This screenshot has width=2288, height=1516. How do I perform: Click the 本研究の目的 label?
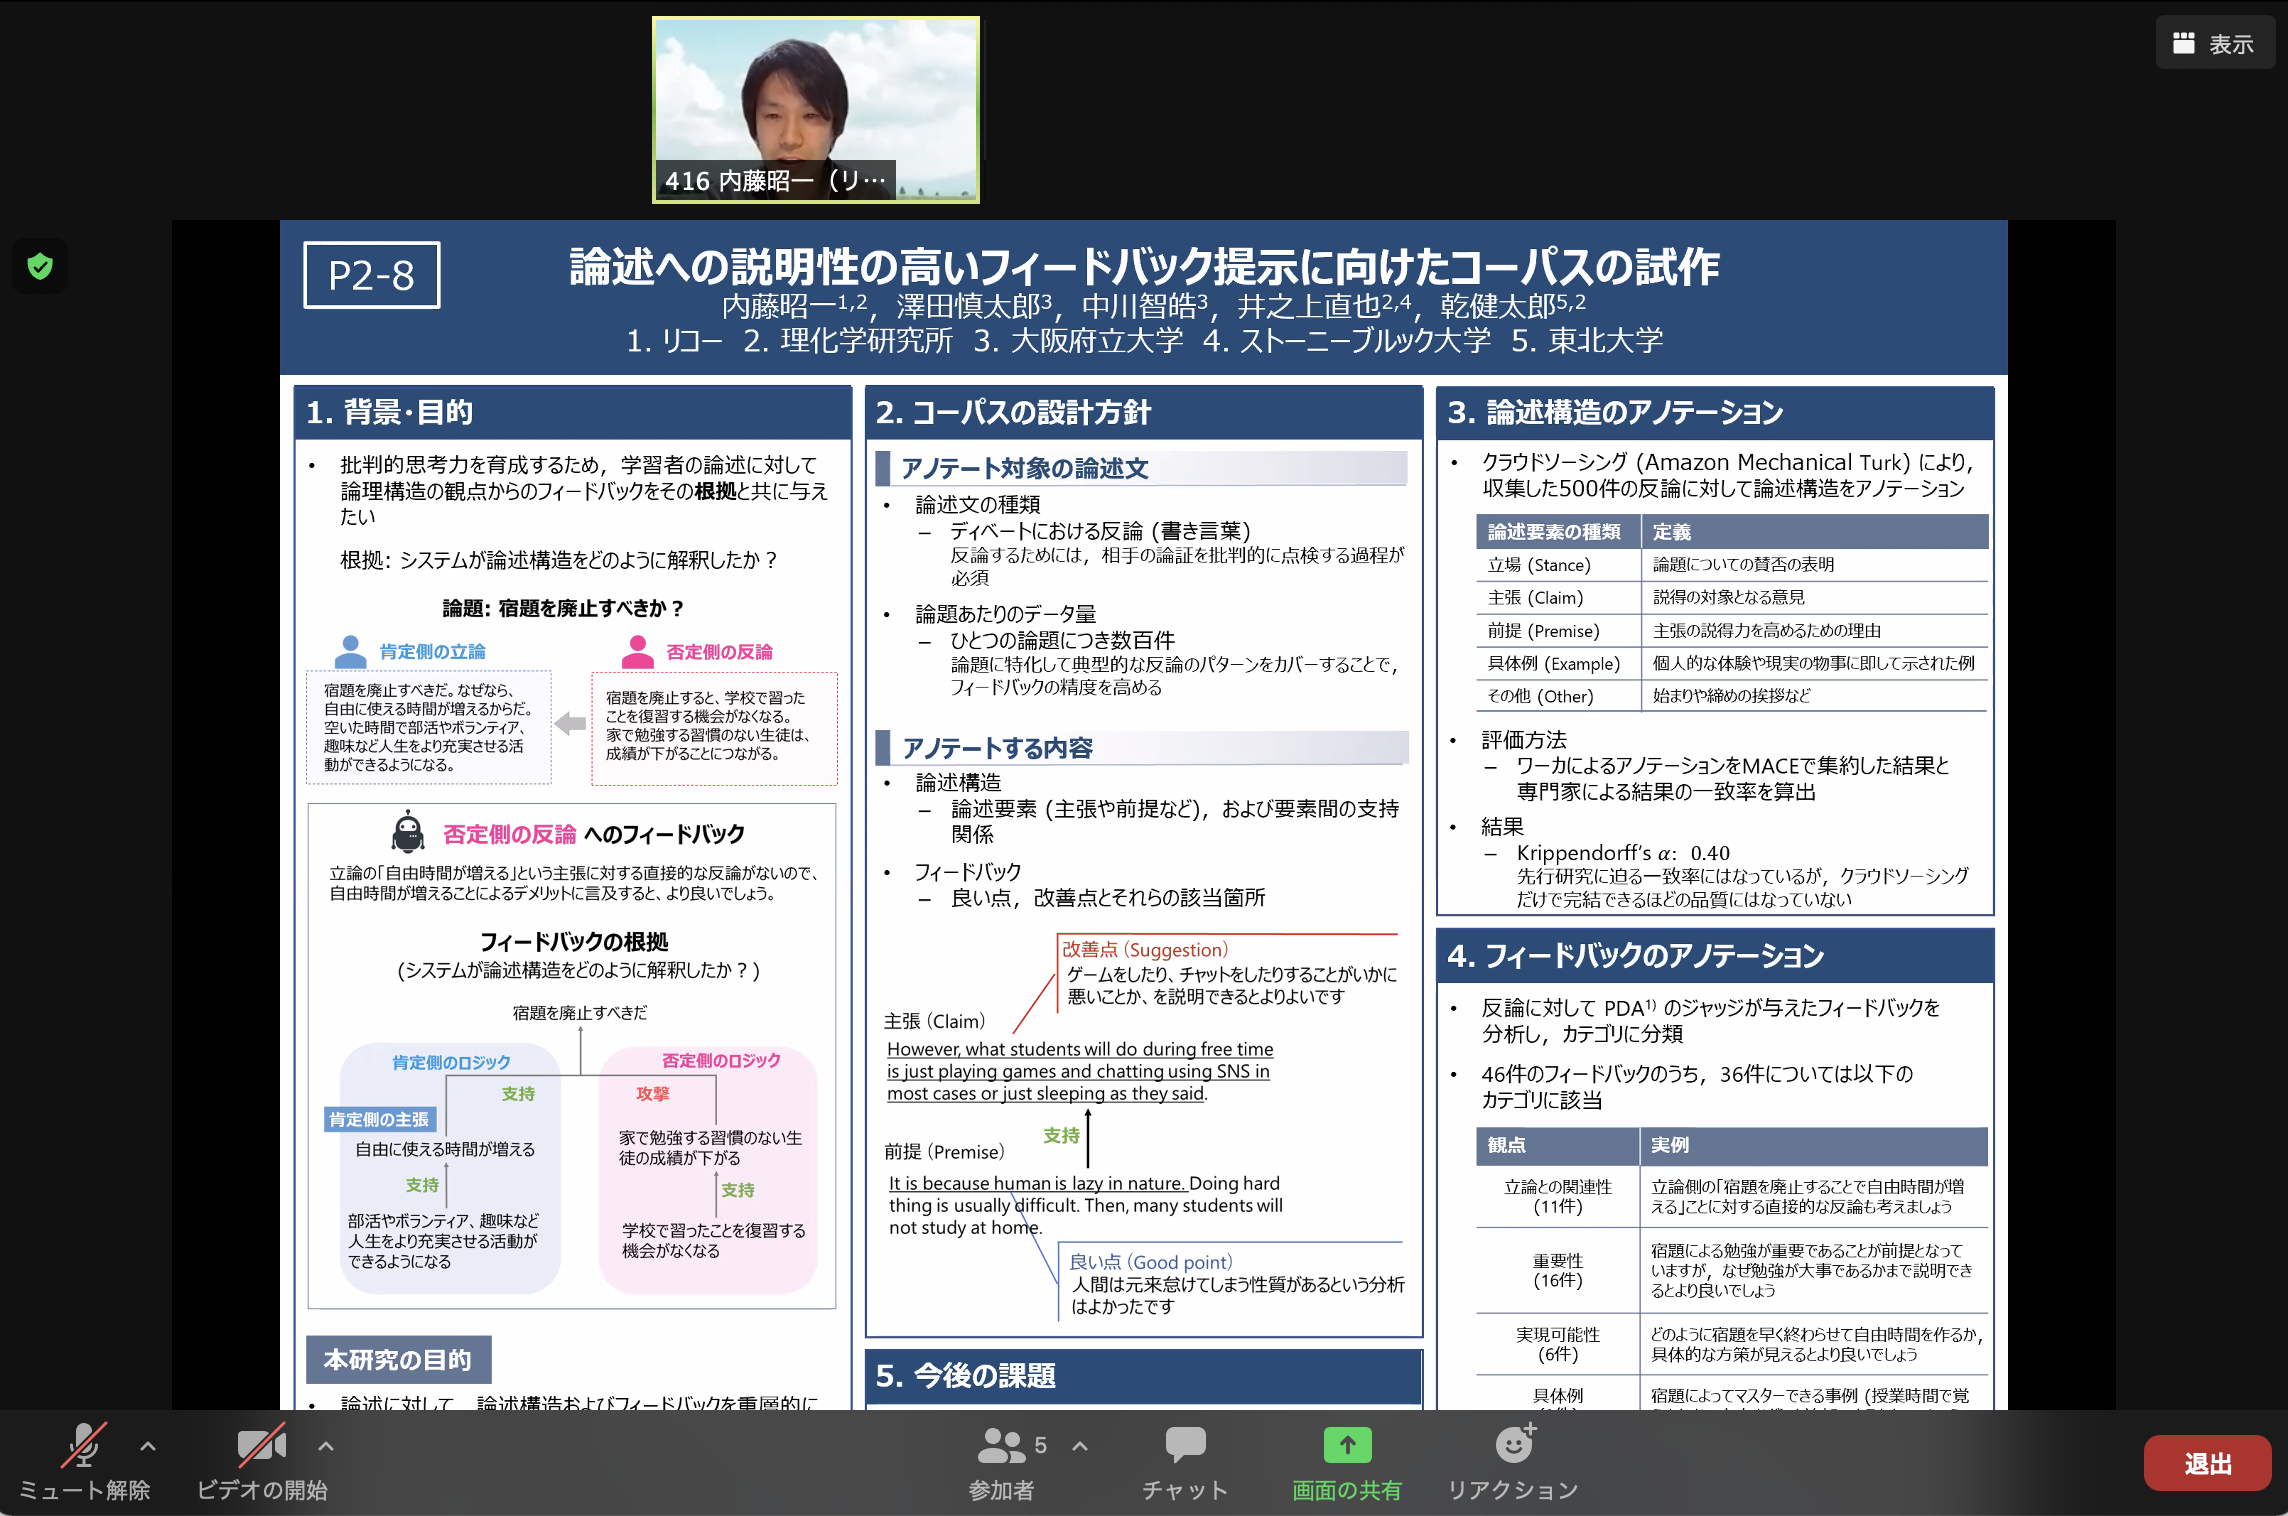click(x=398, y=1360)
